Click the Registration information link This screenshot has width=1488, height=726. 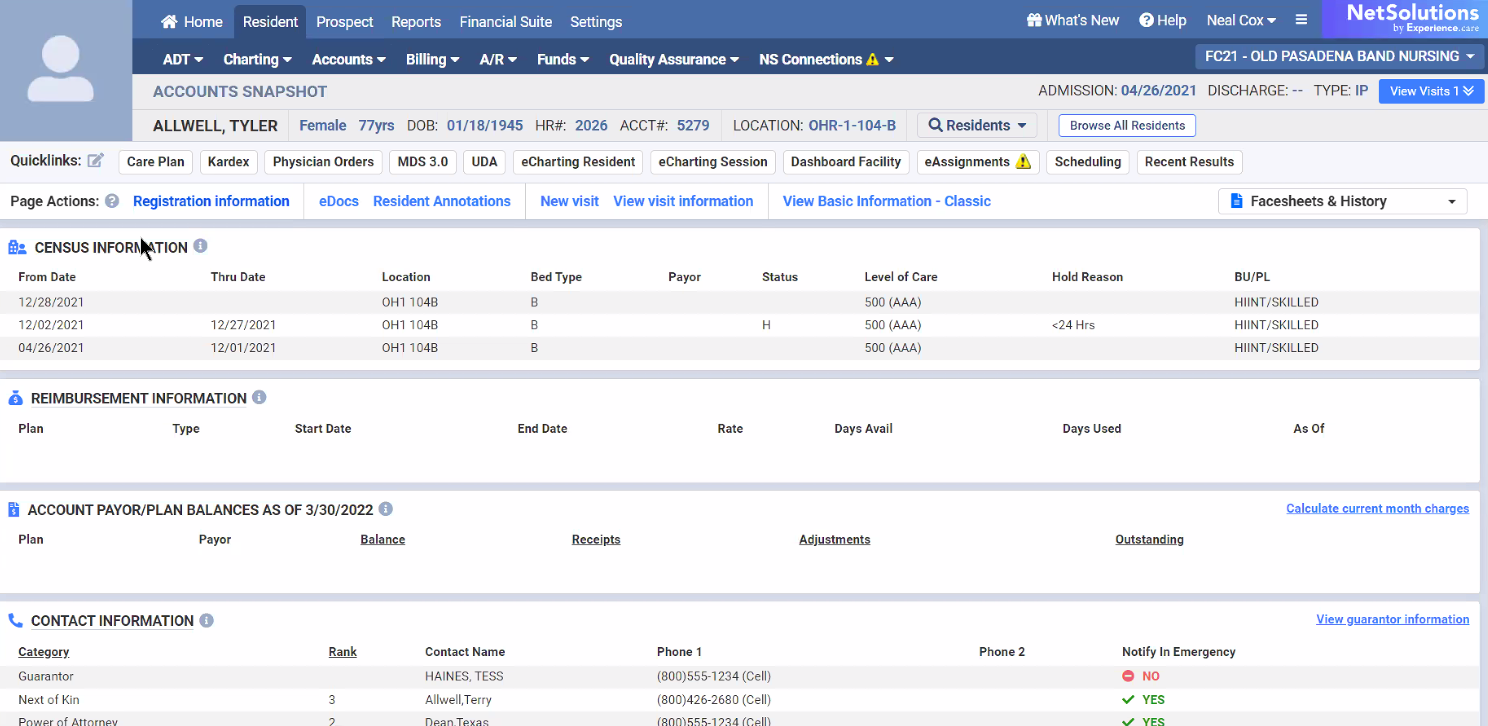211,201
